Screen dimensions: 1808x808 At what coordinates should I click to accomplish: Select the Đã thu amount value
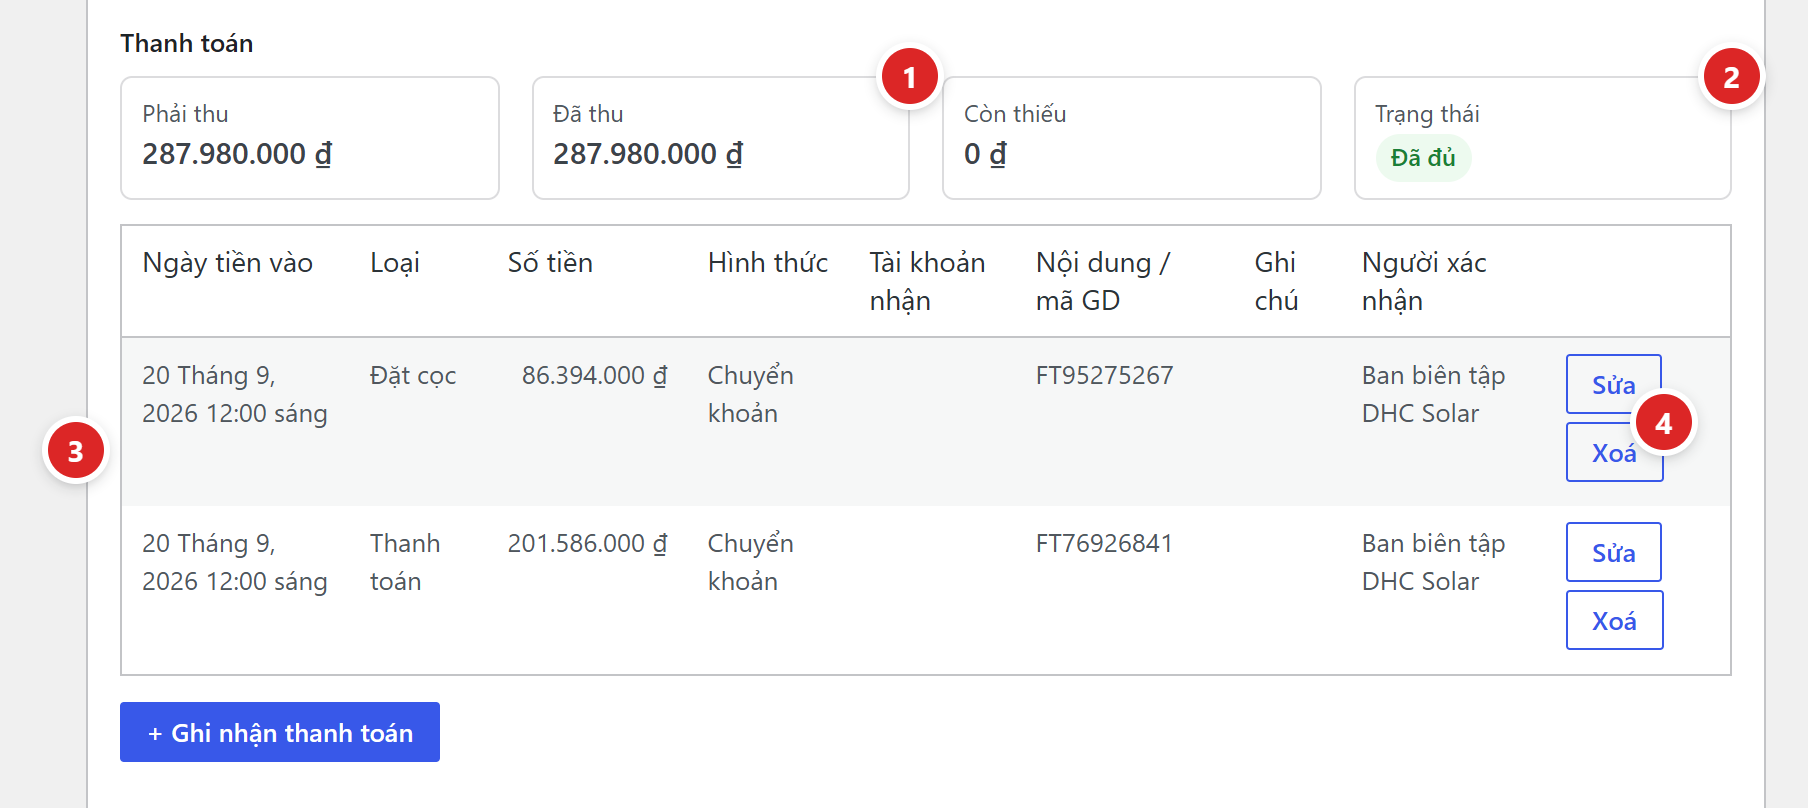tap(648, 154)
